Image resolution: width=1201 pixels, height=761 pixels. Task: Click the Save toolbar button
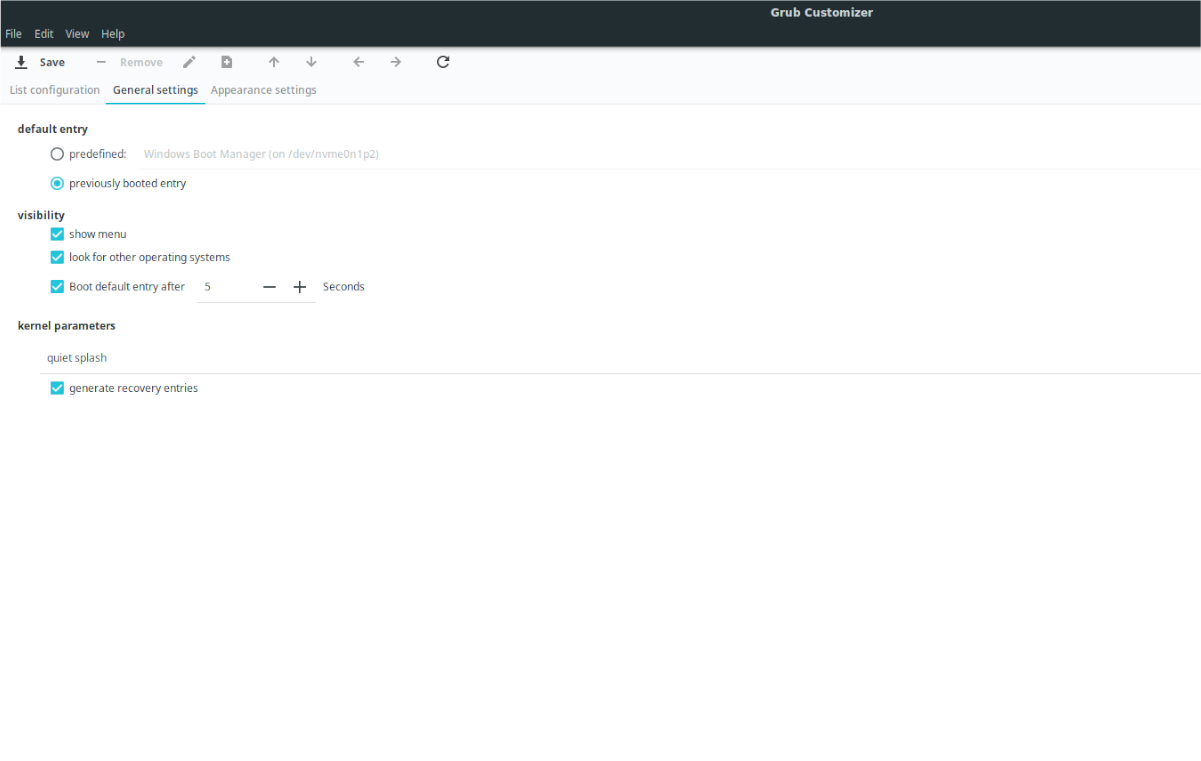[x=40, y=62]
